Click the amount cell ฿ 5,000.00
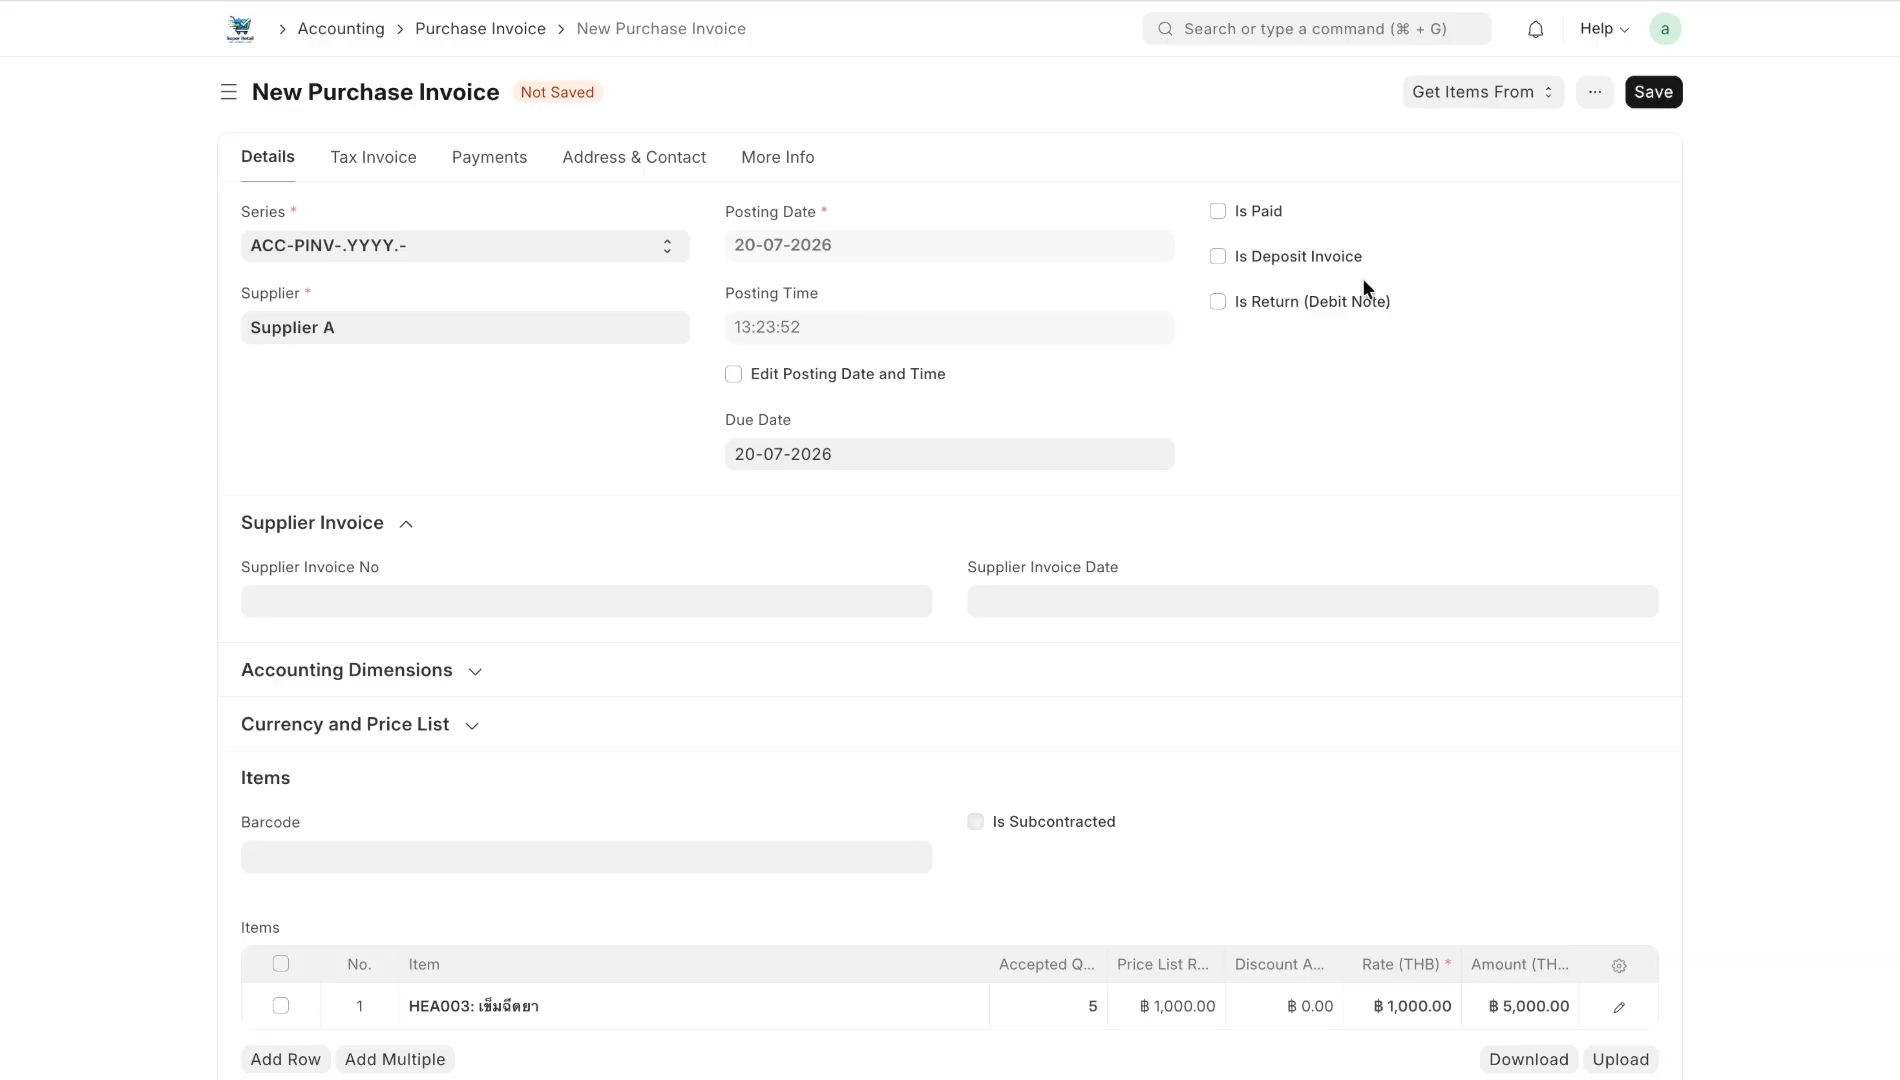Screen dimensions: 1900x1080 [1520, 1006]
